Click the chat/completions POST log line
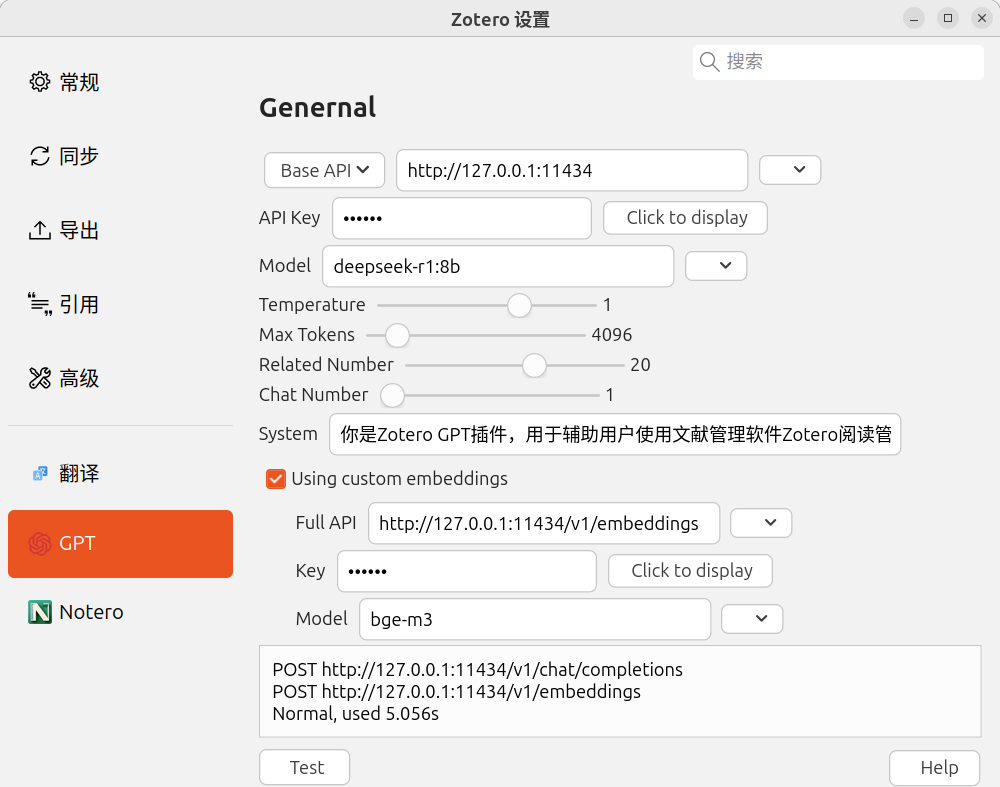1000x787 pixels. pos(477,669)
